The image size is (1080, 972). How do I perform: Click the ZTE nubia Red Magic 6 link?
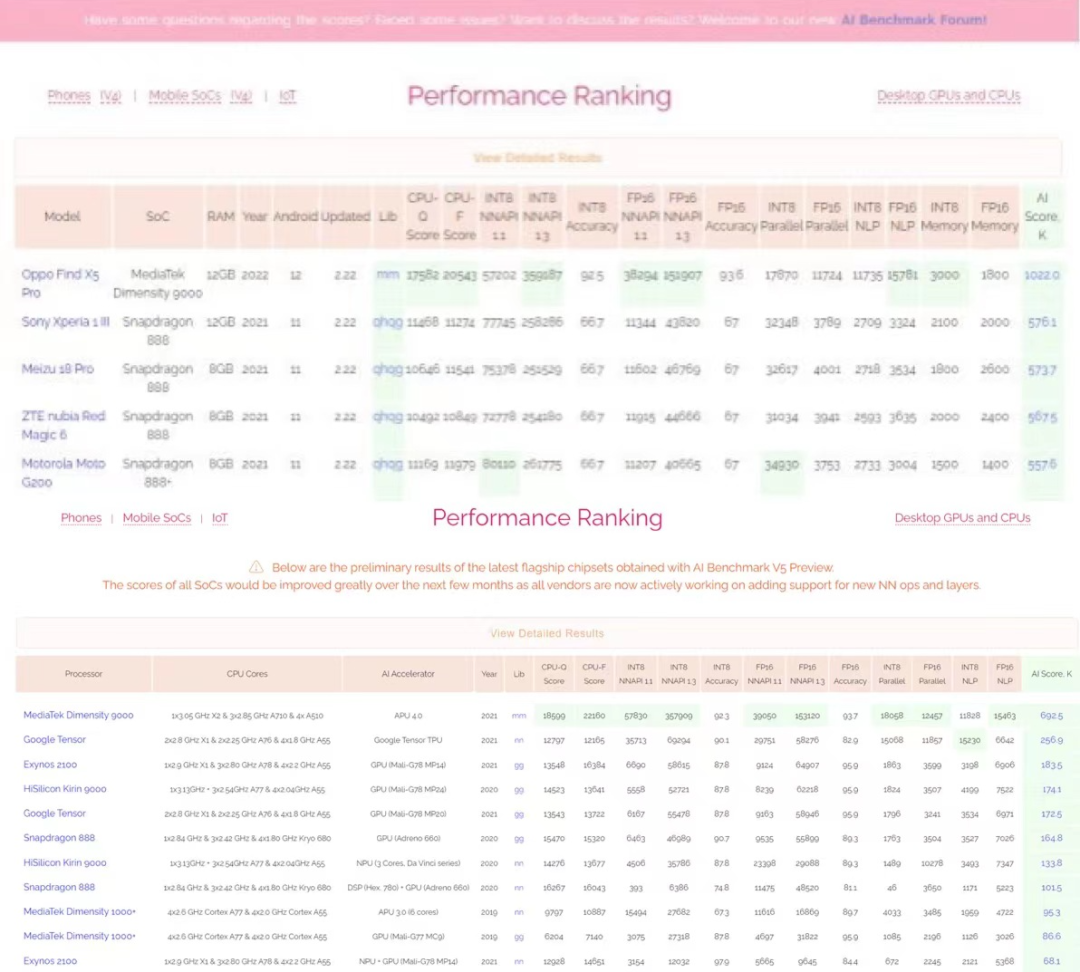coord(63,425)
